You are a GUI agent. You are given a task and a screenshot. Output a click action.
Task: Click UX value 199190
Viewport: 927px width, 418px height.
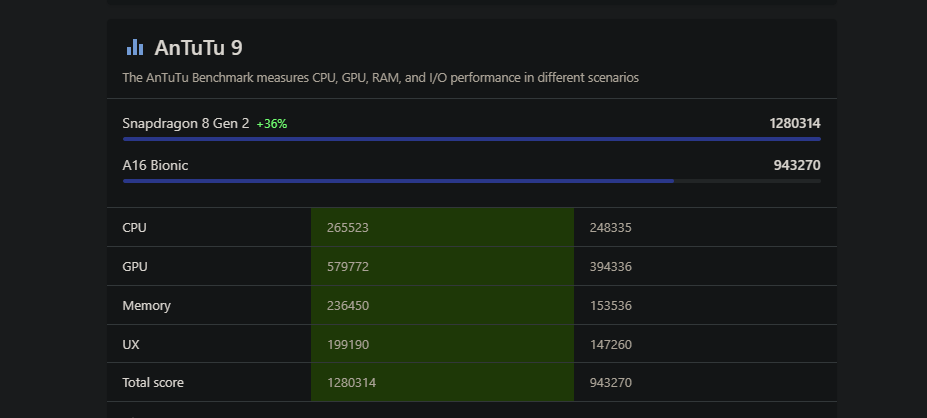point(348,345)
